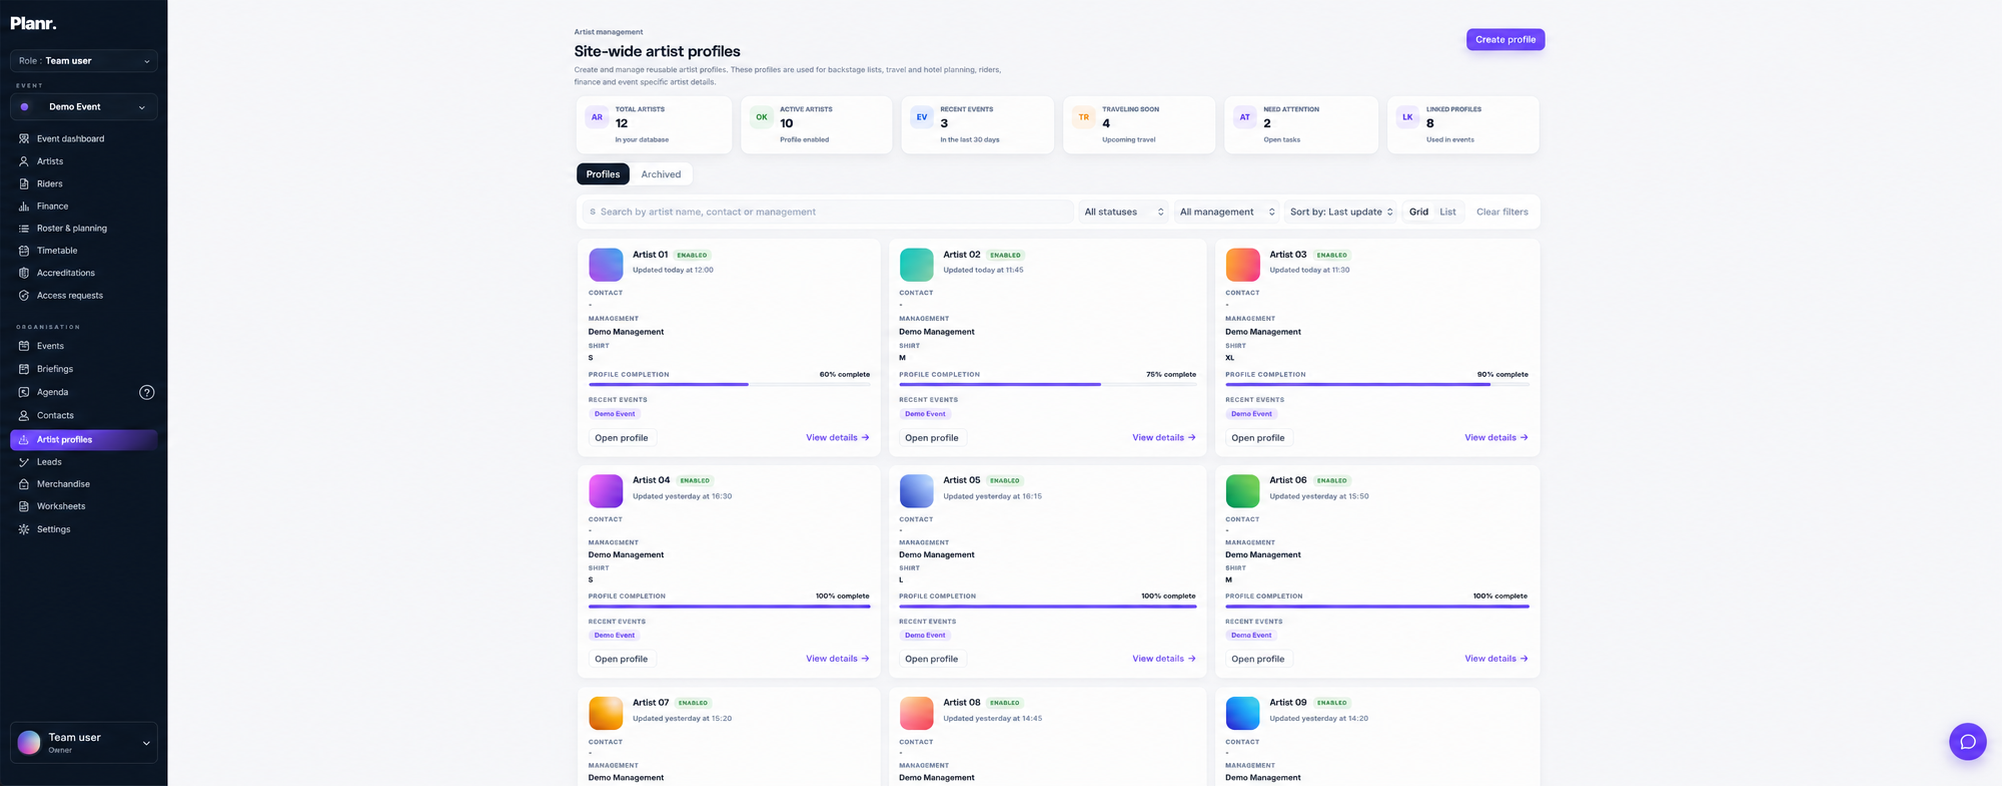Click the Demo Event tag on Artist 06
Screen dimensions: 2002x786
[x=1252, y=635]
